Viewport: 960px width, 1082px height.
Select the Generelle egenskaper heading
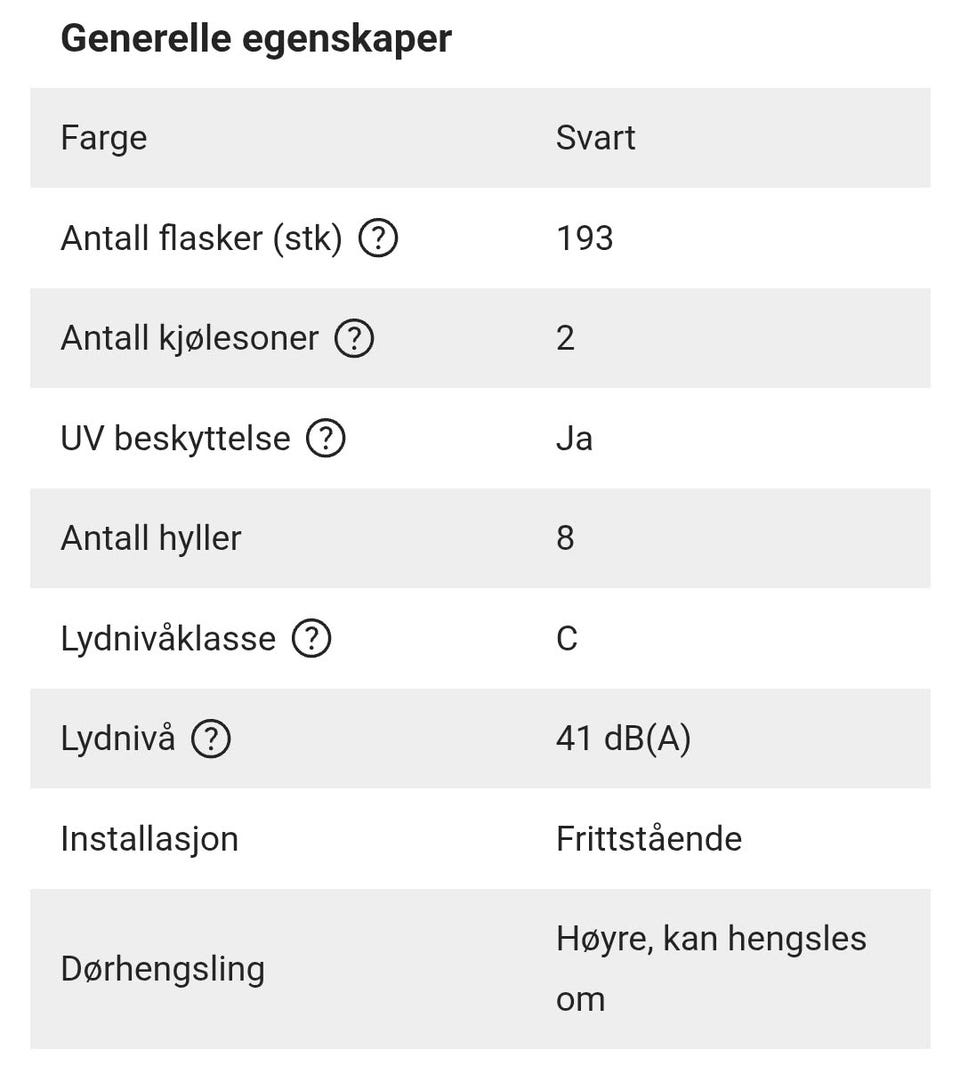click(256, 38)
